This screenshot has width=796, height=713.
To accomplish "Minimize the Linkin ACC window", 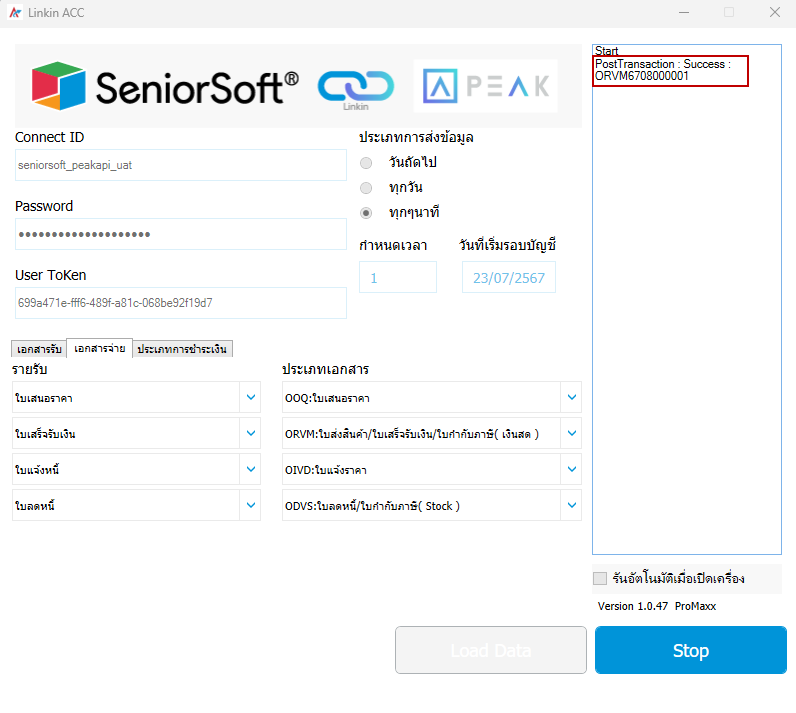I will [x=684, y=13].
